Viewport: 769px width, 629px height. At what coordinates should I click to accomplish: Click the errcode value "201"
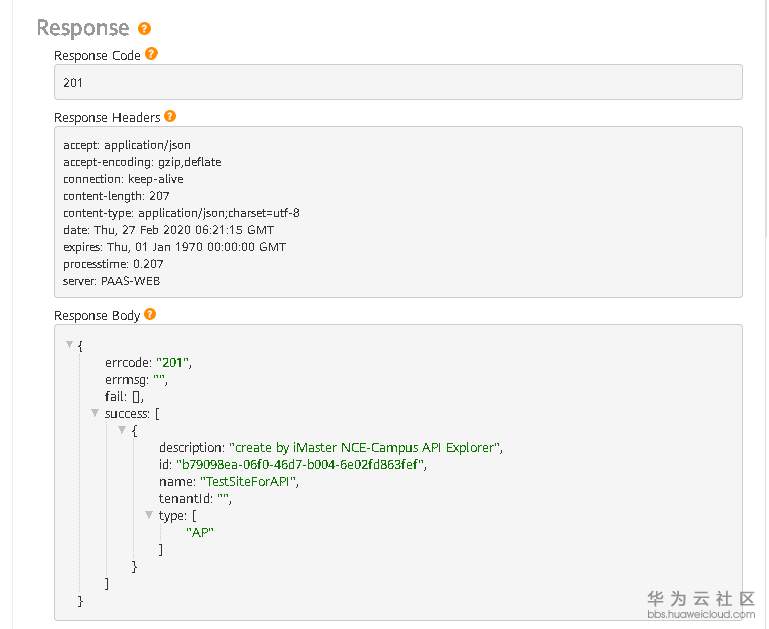[x=173, y=362]
